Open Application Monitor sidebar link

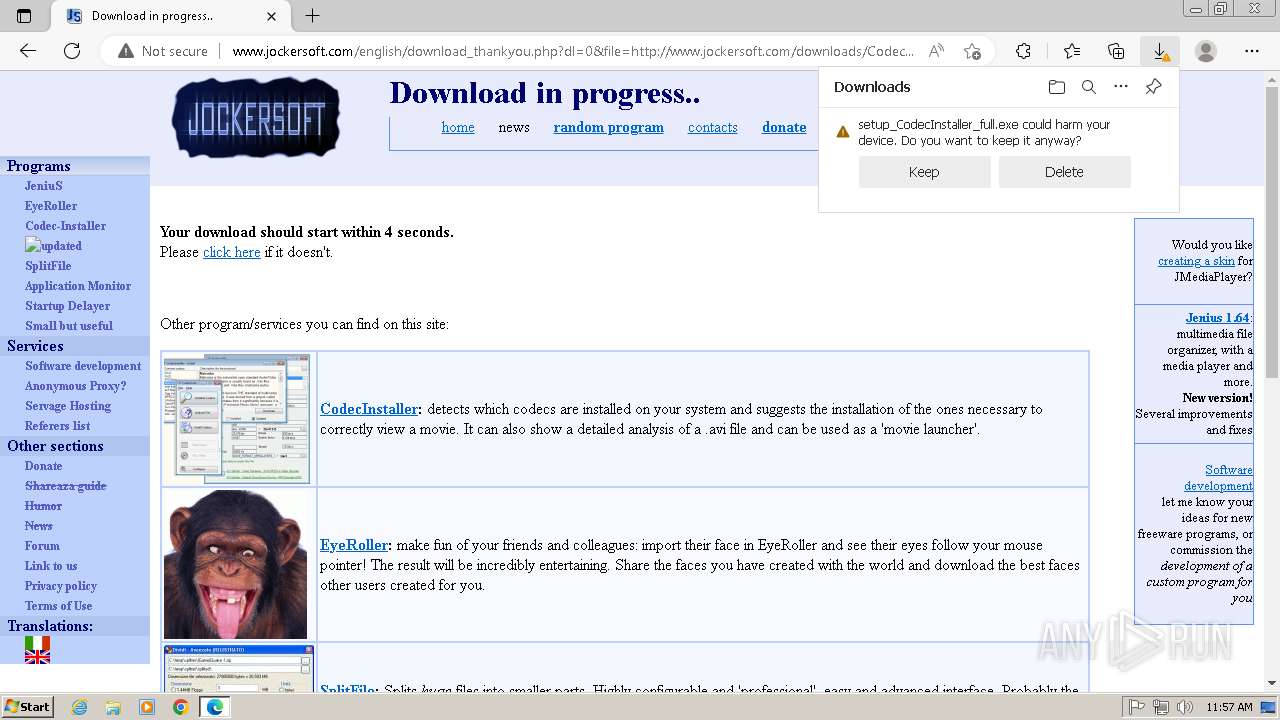pyautogui.click(x=78, y=286)
